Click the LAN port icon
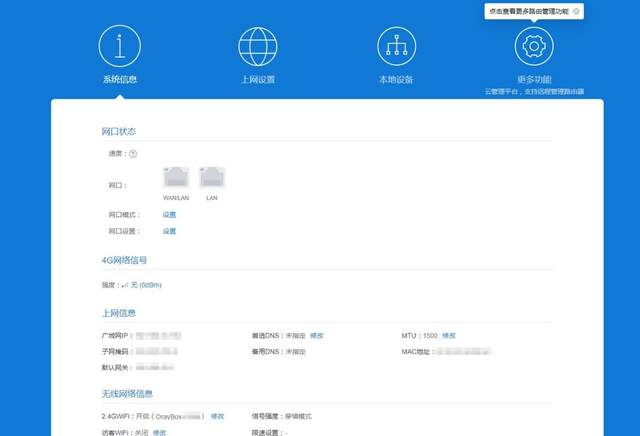The height and width of the screenshot is (436, 640). pos(211,178)
